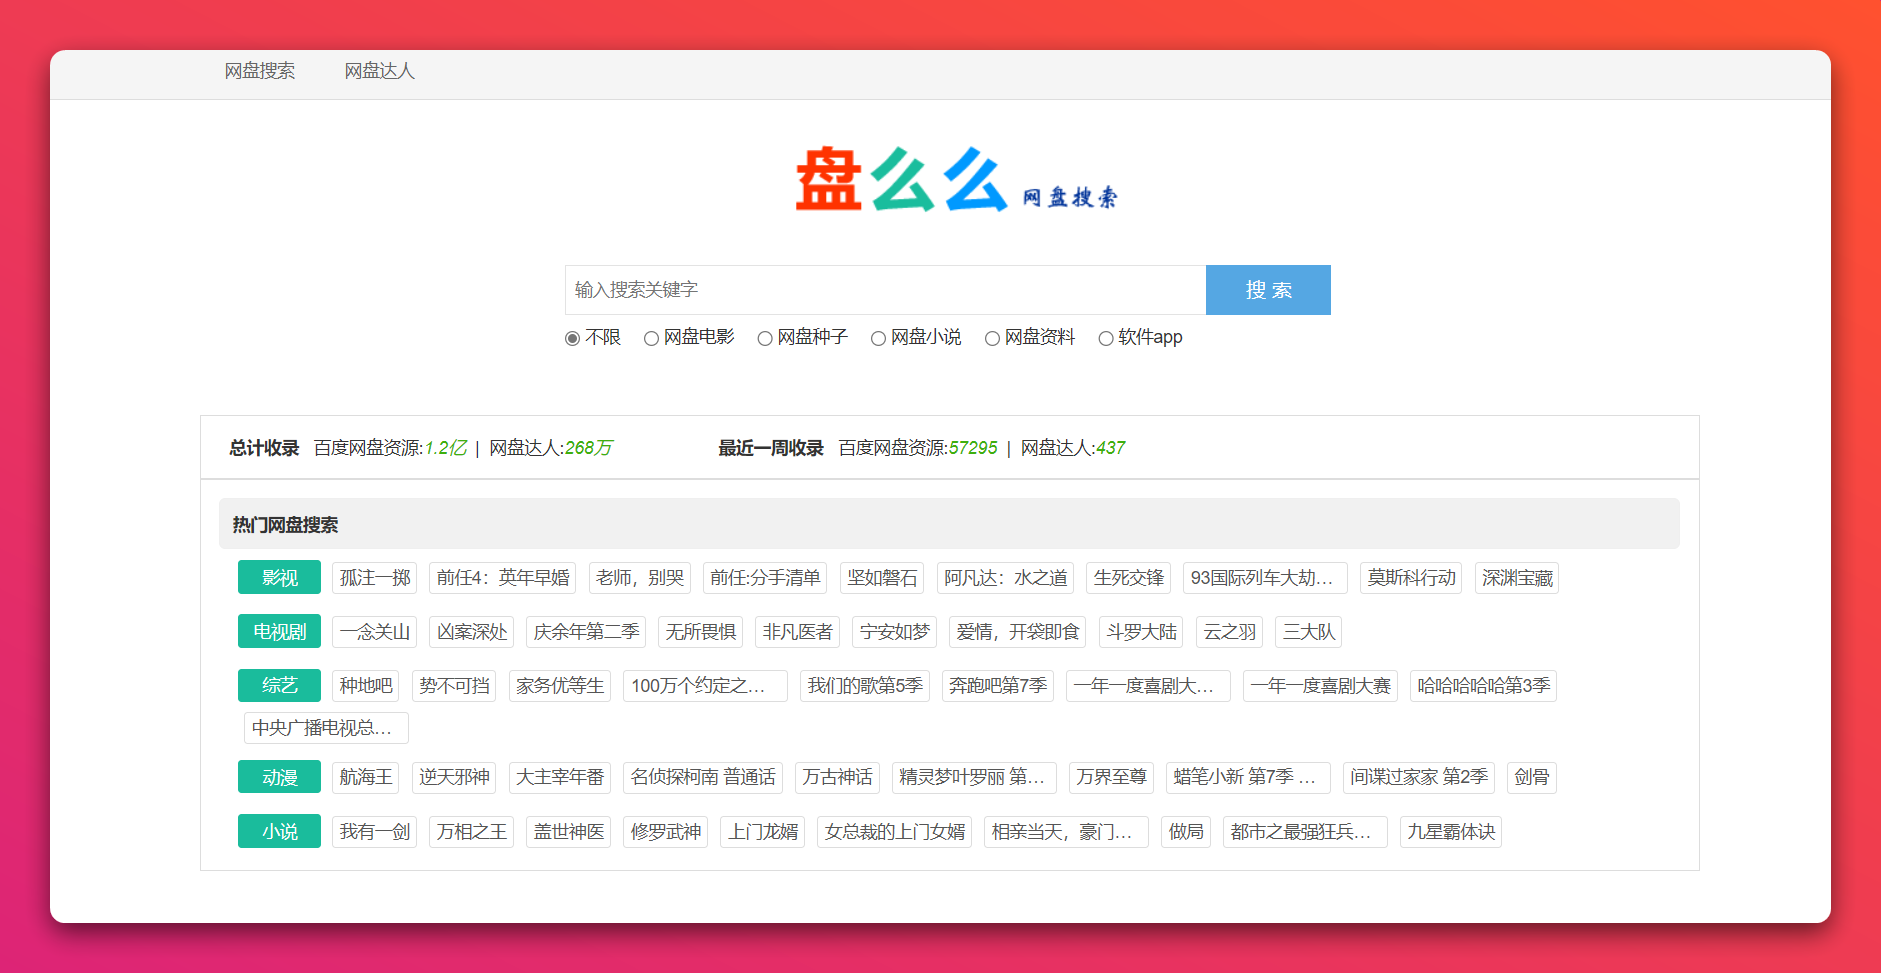Viewport: 1881px width, 973px height.
Task: Select the 软件app radio option
Action: click(1106, 338)
